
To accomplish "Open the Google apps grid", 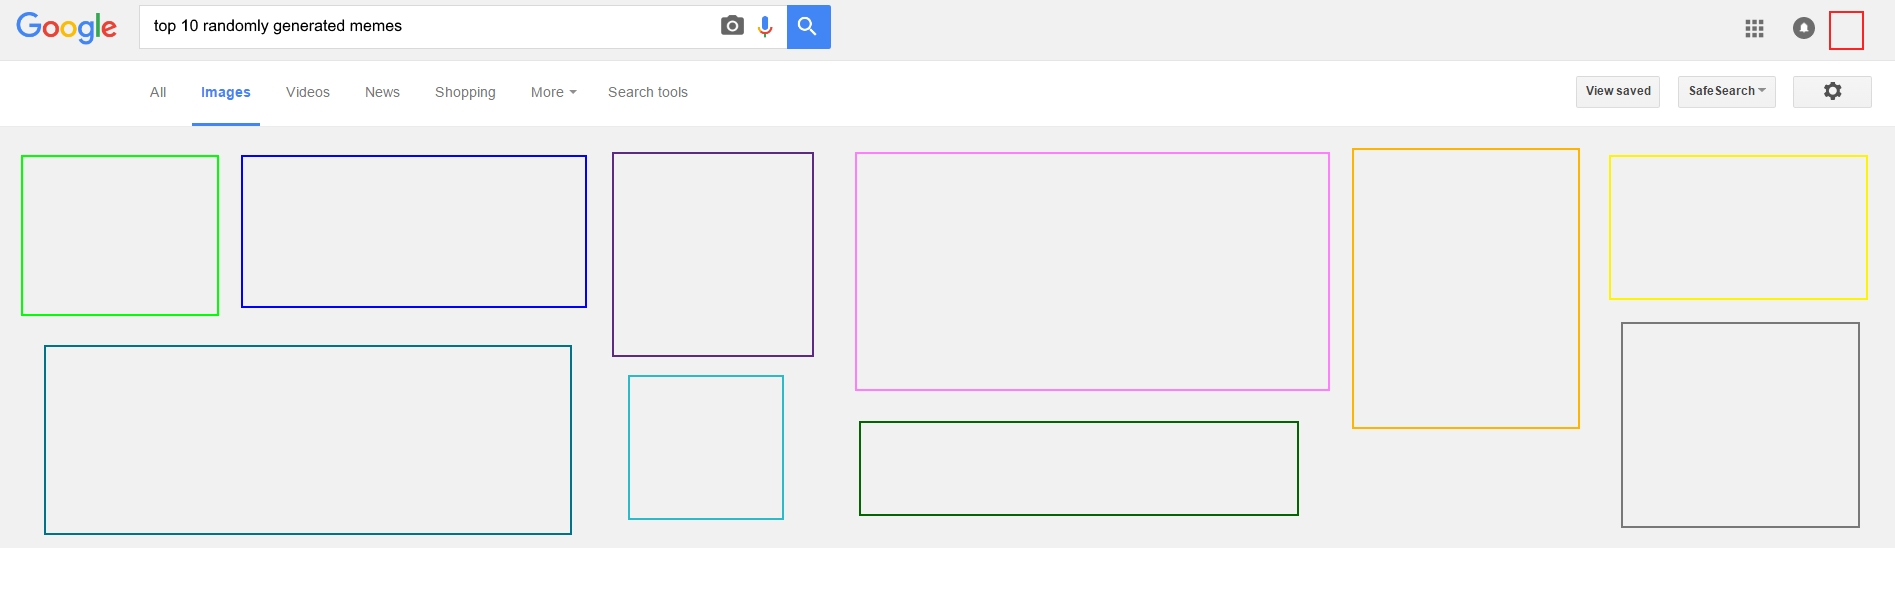I will pos(1754,29).
